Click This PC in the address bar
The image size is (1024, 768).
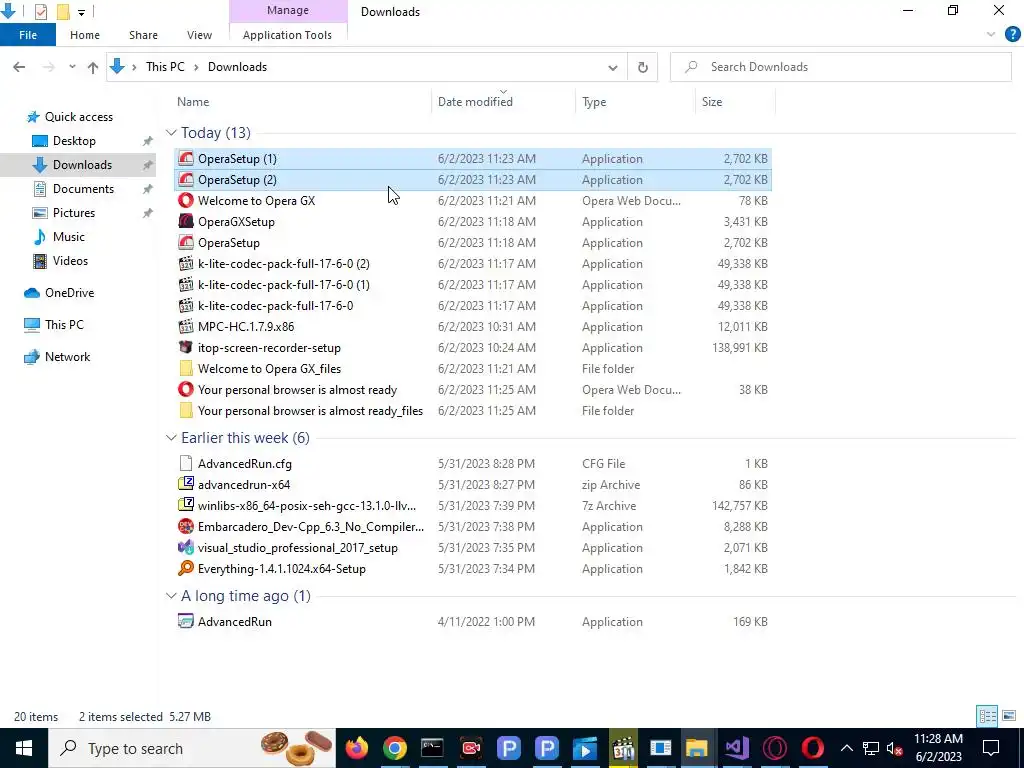[x=165, y=67]
